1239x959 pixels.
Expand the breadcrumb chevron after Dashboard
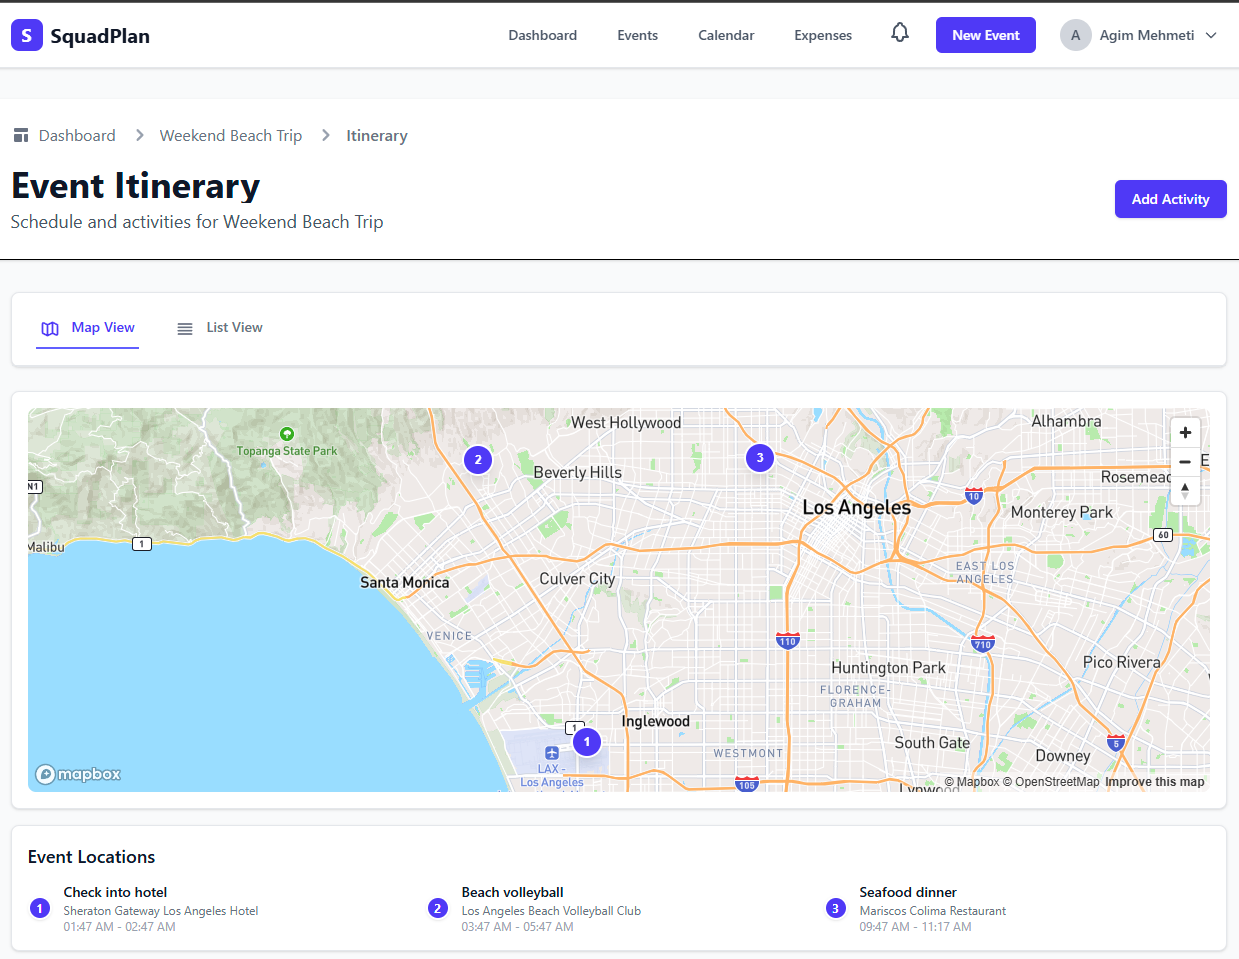click(x=139, y=135)
